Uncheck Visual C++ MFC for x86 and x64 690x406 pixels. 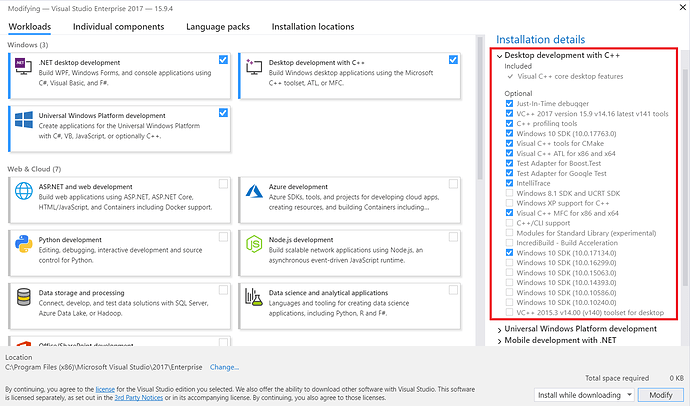509,213
